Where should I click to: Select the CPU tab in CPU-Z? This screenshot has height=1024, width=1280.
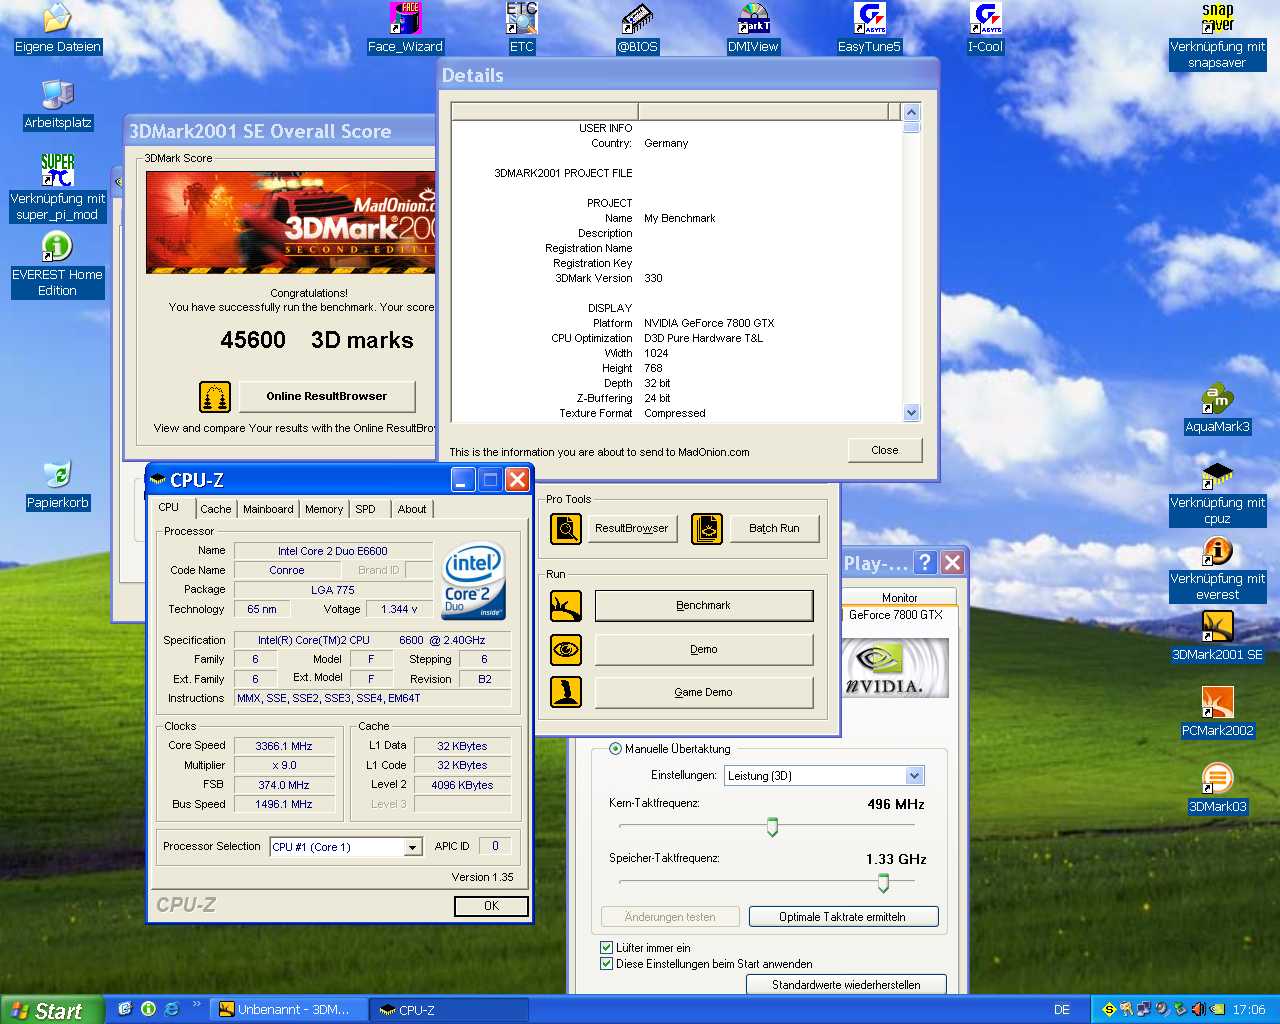coord(169,507)
